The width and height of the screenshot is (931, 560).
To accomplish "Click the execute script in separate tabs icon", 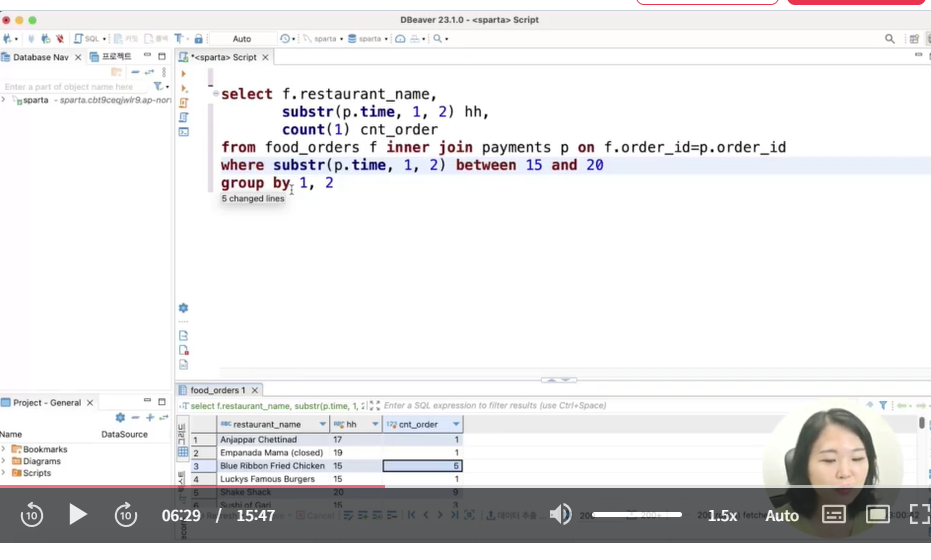I will [184, 117].
